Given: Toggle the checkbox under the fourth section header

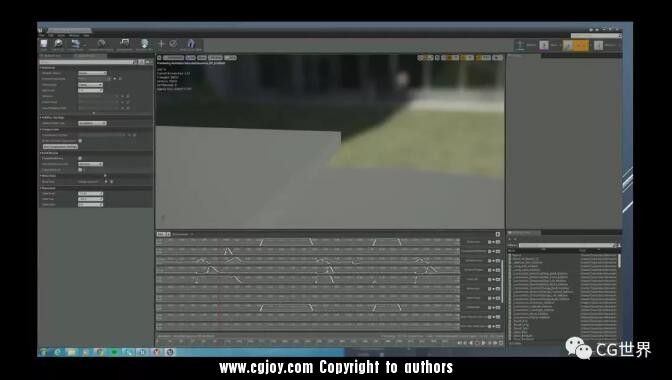Looking at the screenshot, I should click(x=80, y=158).
